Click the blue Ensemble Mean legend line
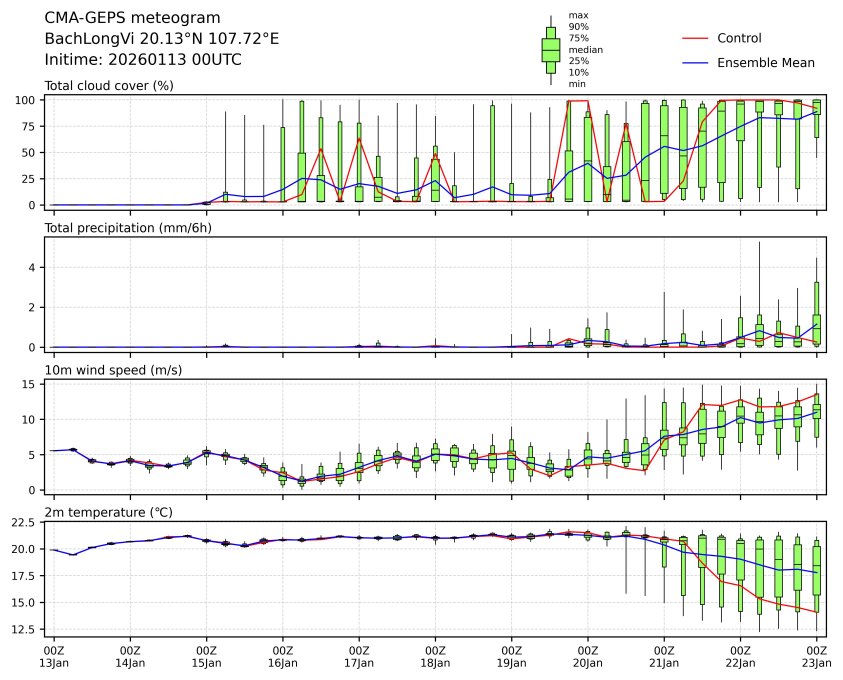Viewport: 843px width, 680px height. tap(695, 62)
